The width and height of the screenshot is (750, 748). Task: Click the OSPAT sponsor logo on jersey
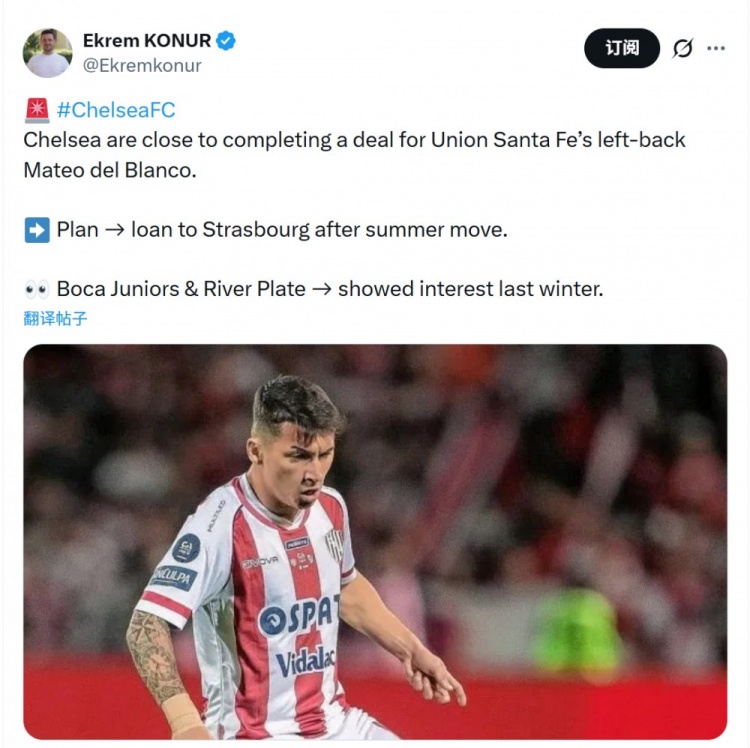[299, 616]
